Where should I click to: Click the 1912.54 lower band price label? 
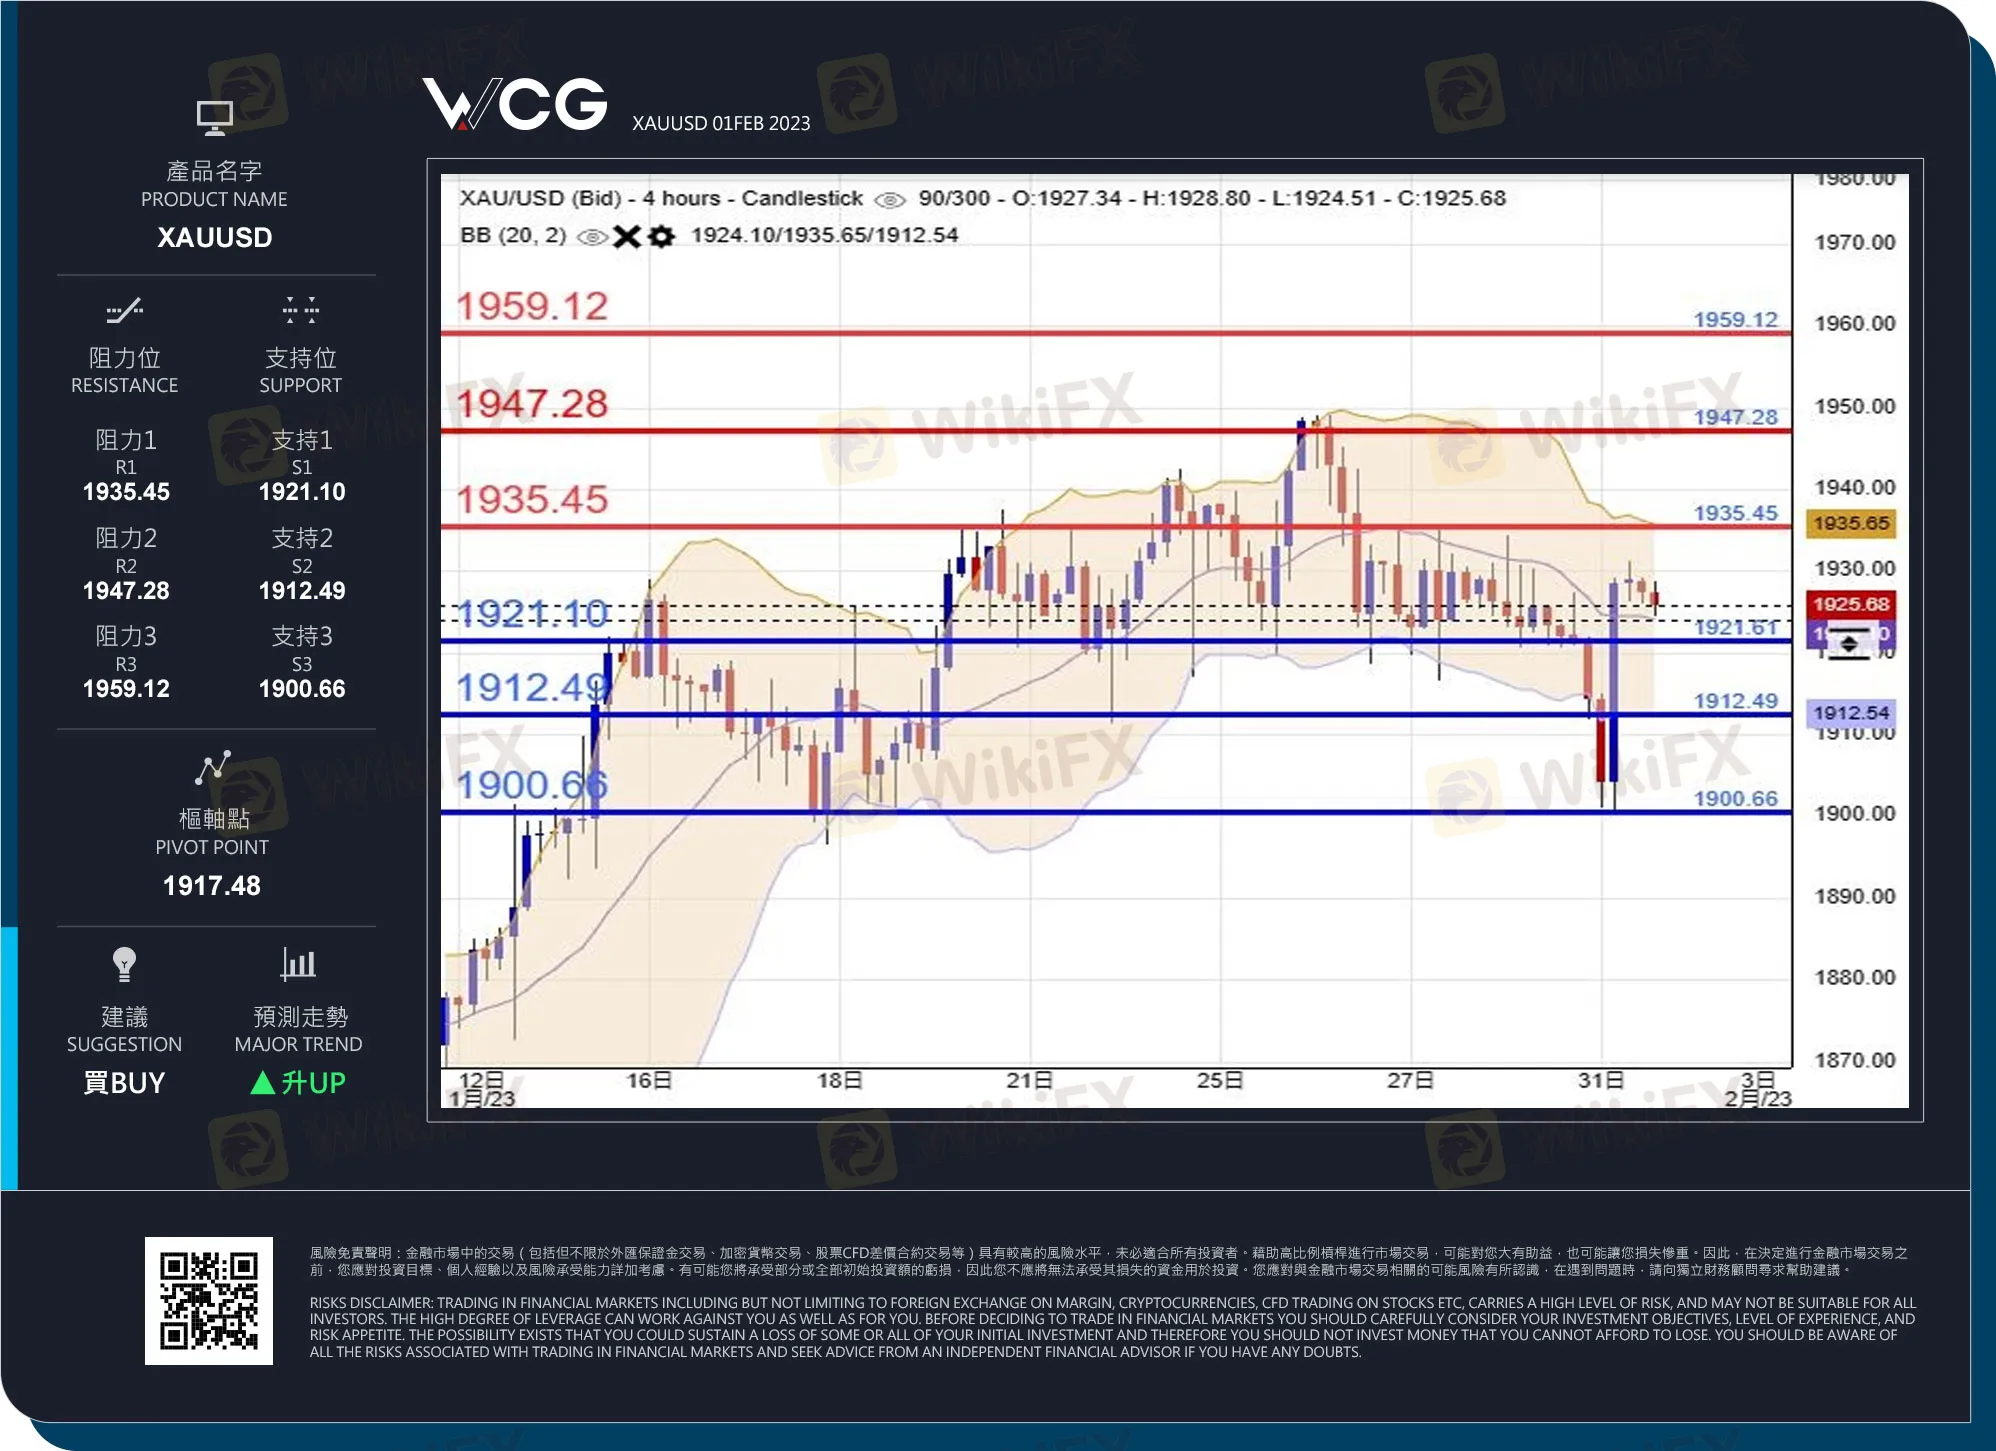pos(1851,713)
